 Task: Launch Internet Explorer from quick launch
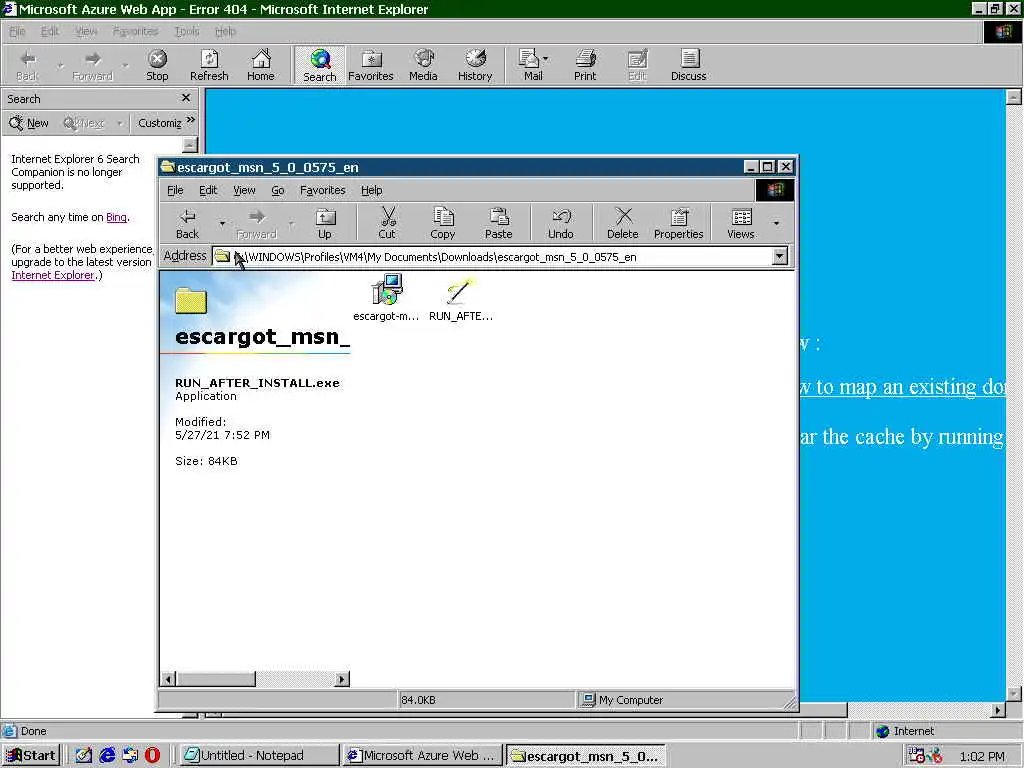click(107, 756)
